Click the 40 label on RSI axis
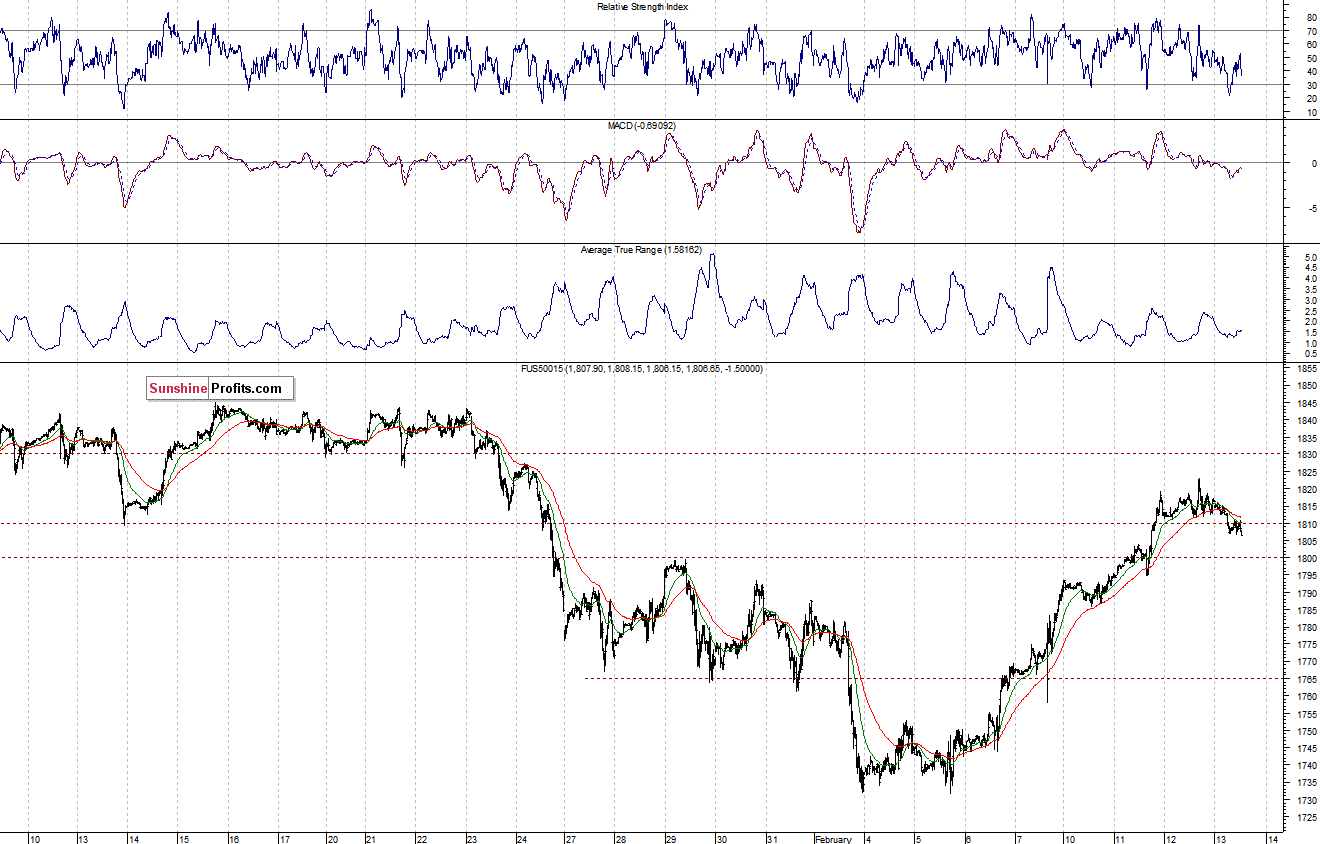 (x=1310, y=71)
